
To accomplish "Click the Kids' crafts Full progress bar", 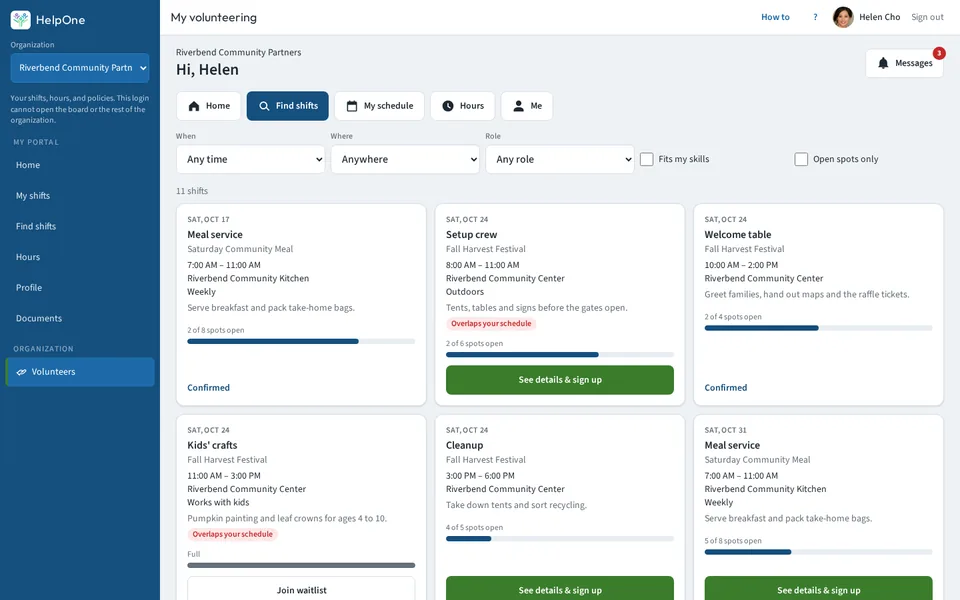I will coord(301,565).
